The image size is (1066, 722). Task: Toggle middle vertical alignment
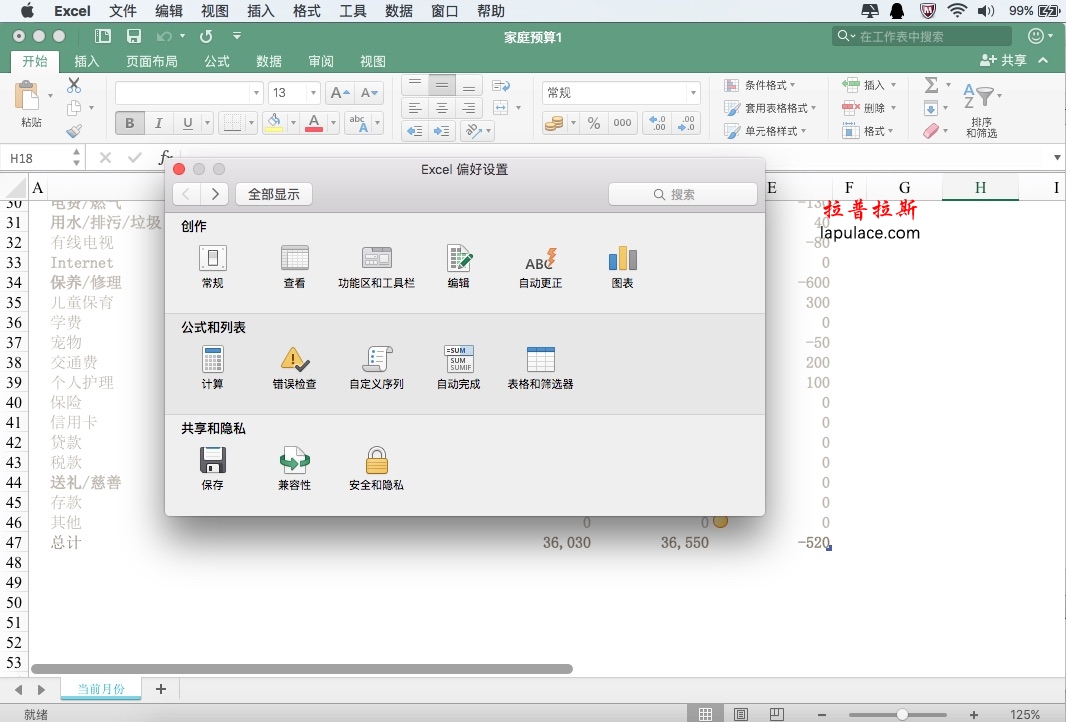click(442, 86)
